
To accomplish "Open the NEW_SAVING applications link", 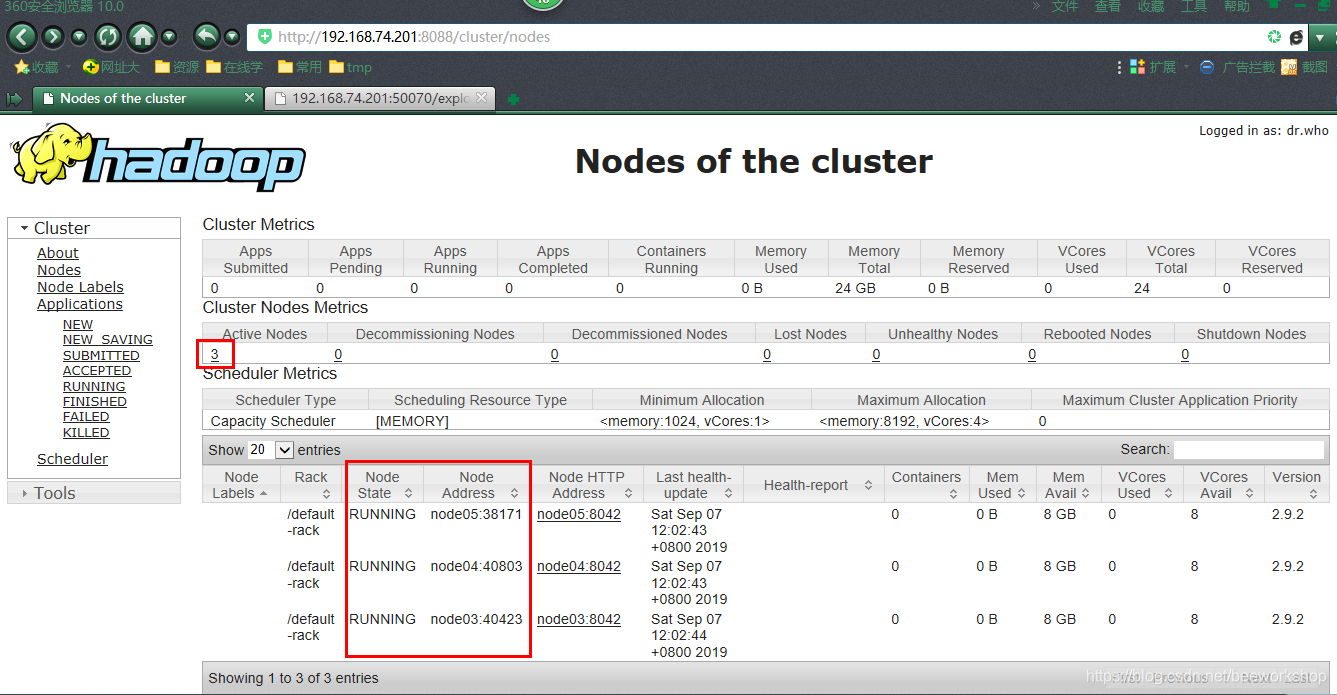I will click(x=108, y=340).
